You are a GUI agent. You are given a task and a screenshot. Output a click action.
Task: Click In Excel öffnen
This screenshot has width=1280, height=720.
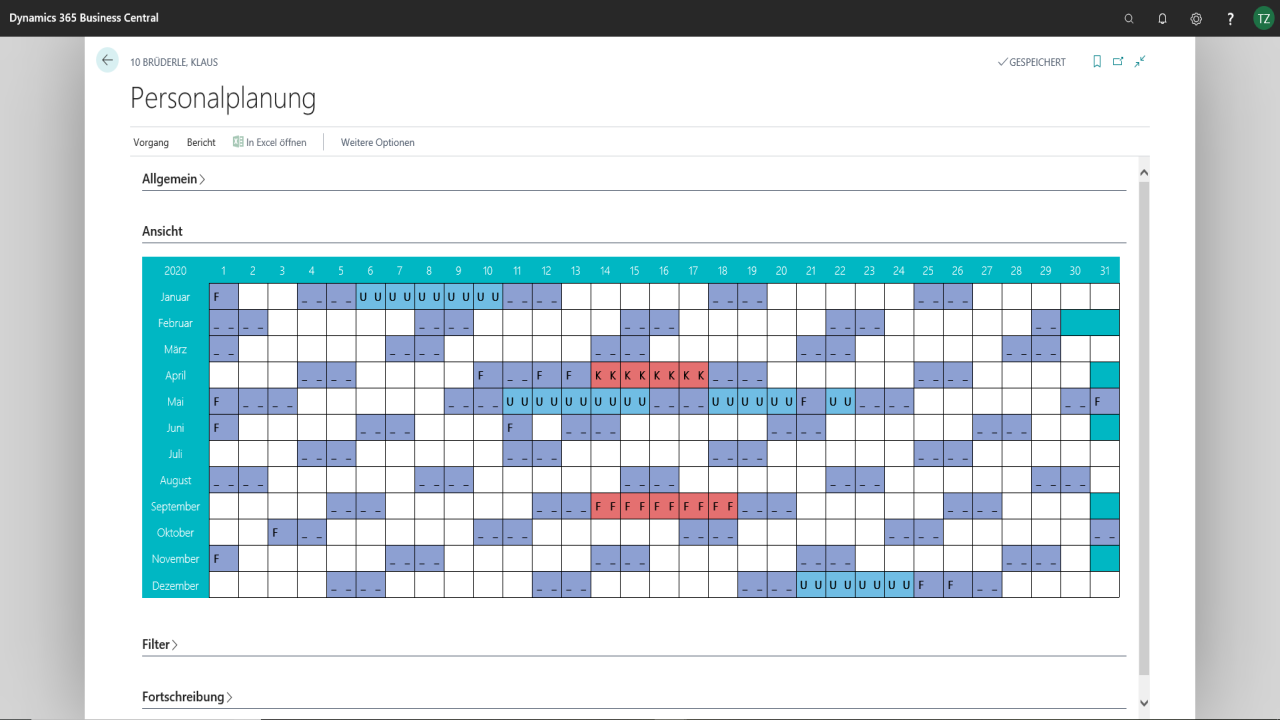(270, 142)
